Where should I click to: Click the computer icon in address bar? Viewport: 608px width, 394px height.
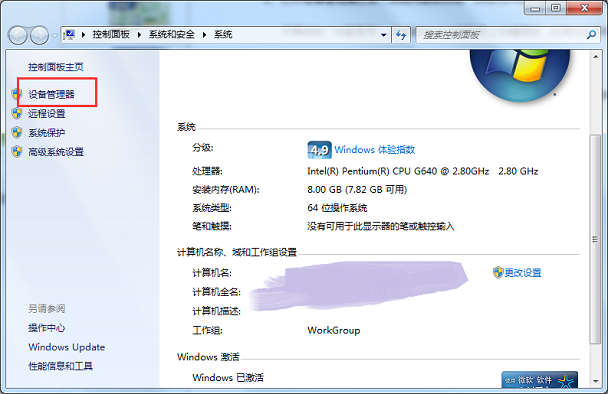[69, 35]
